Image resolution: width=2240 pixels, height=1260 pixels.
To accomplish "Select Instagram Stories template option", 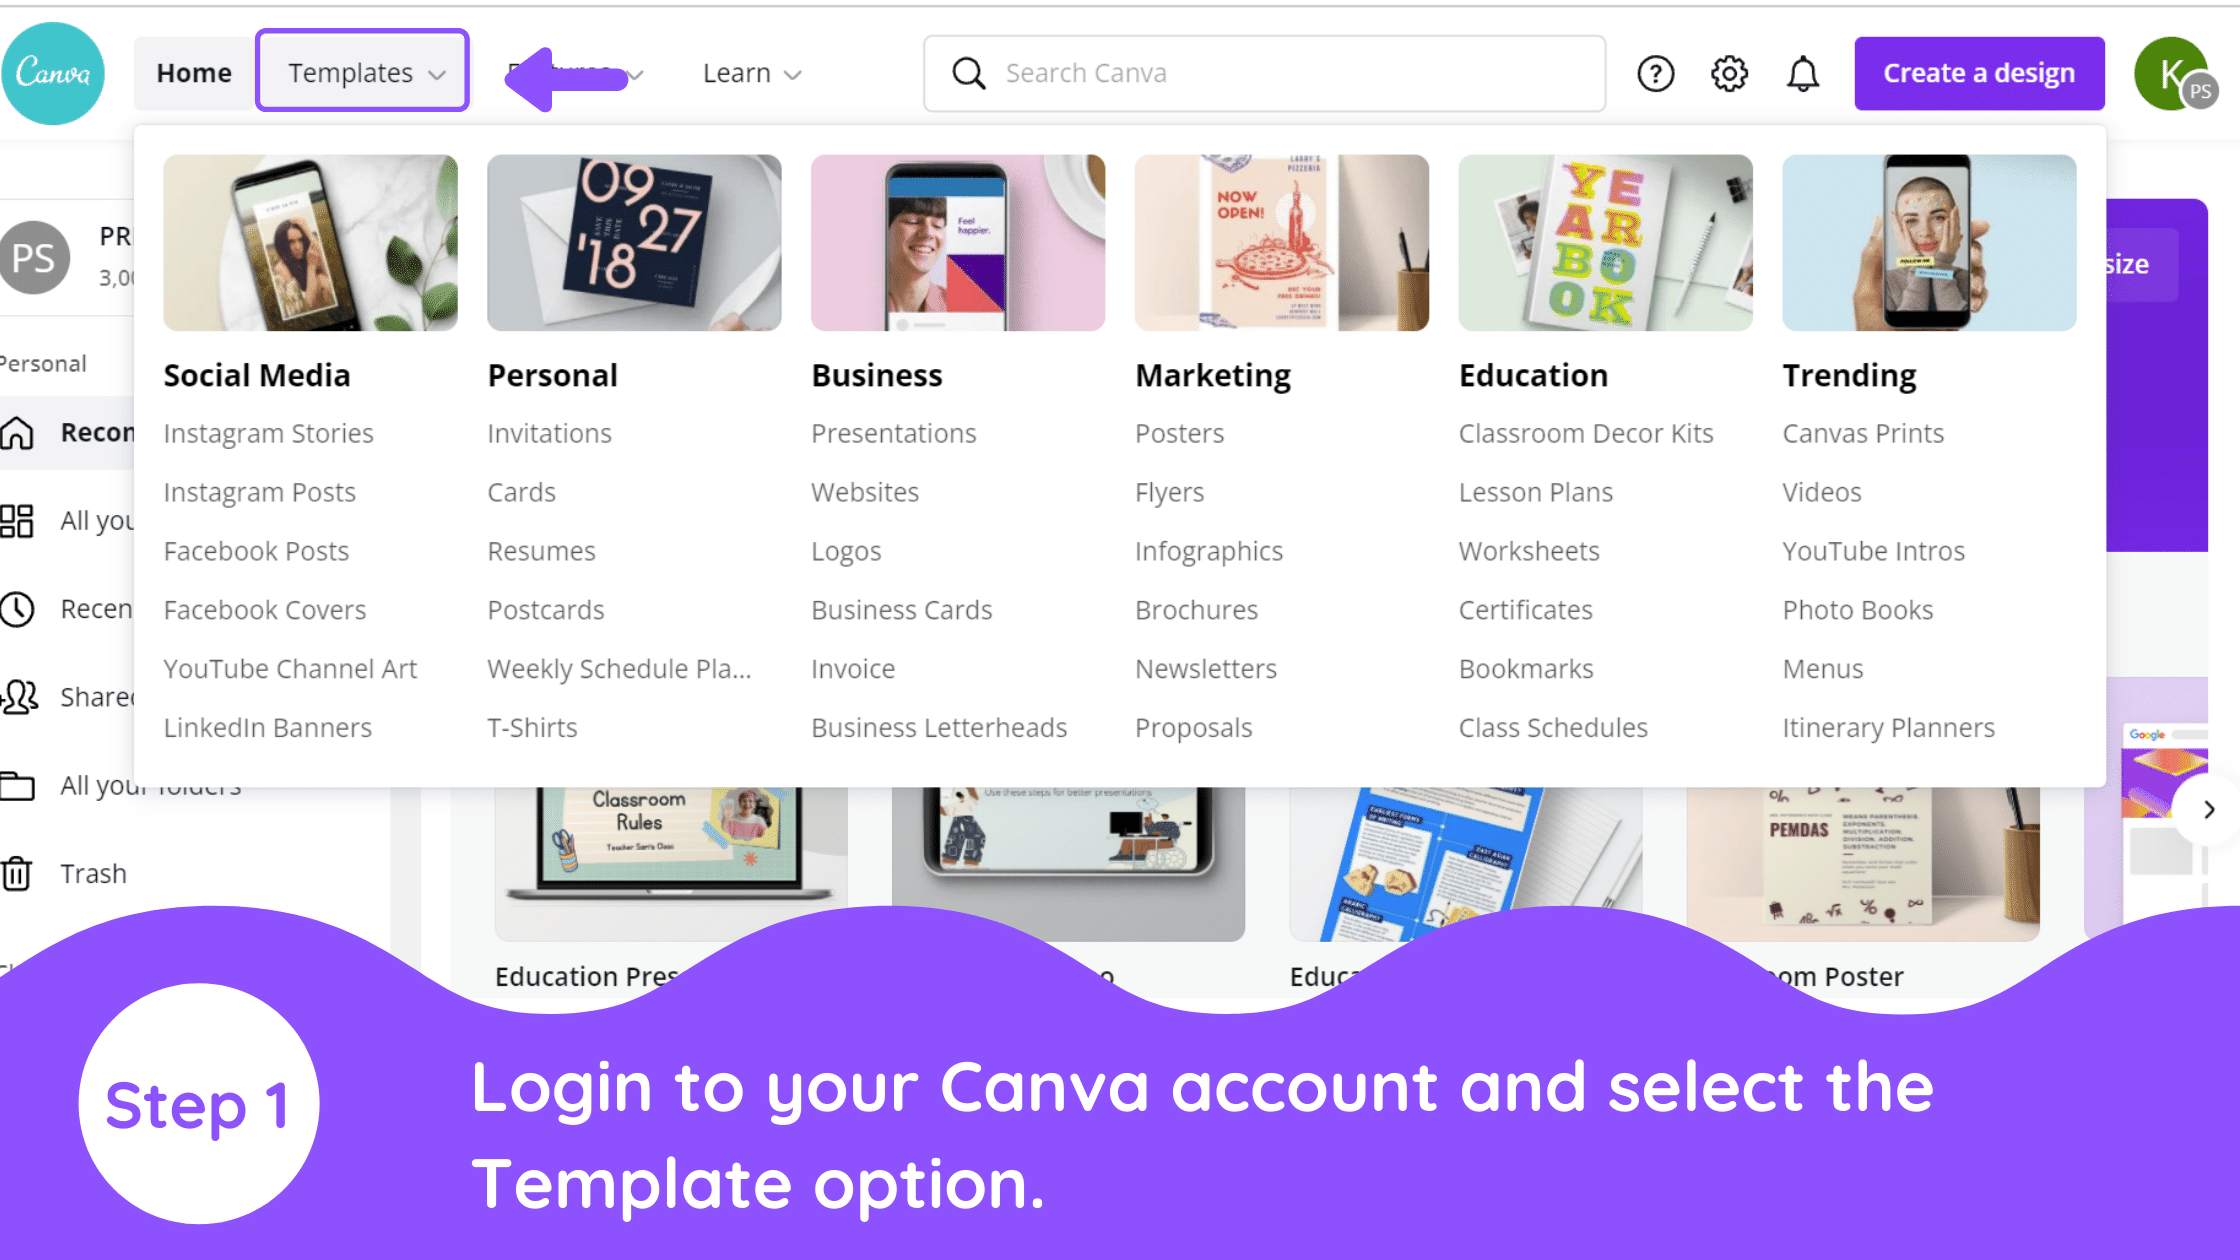I will [x=266, y=434].
